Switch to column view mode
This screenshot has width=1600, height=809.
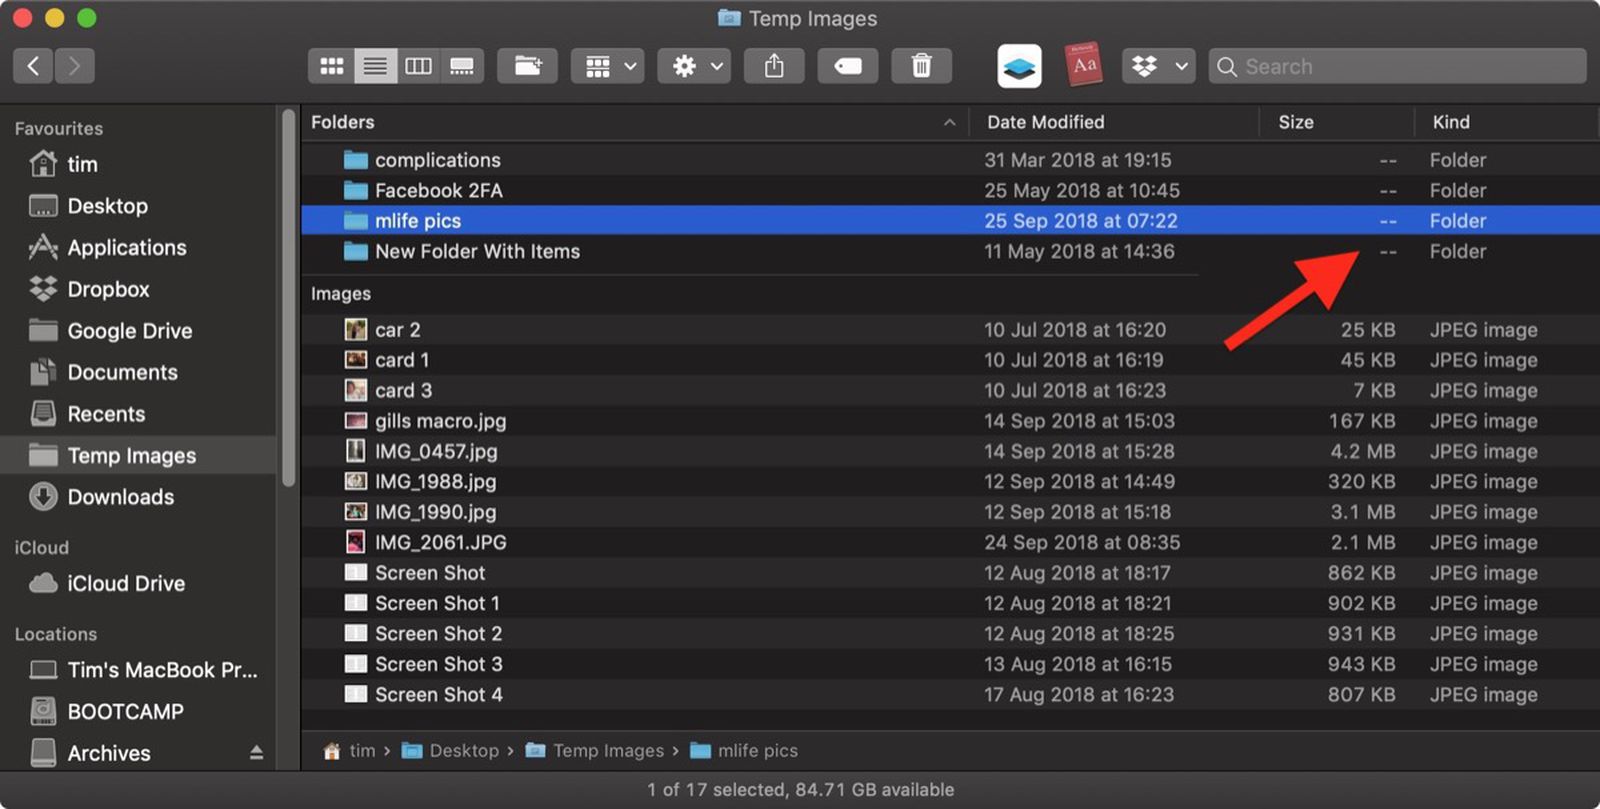(x=418, y=67)
